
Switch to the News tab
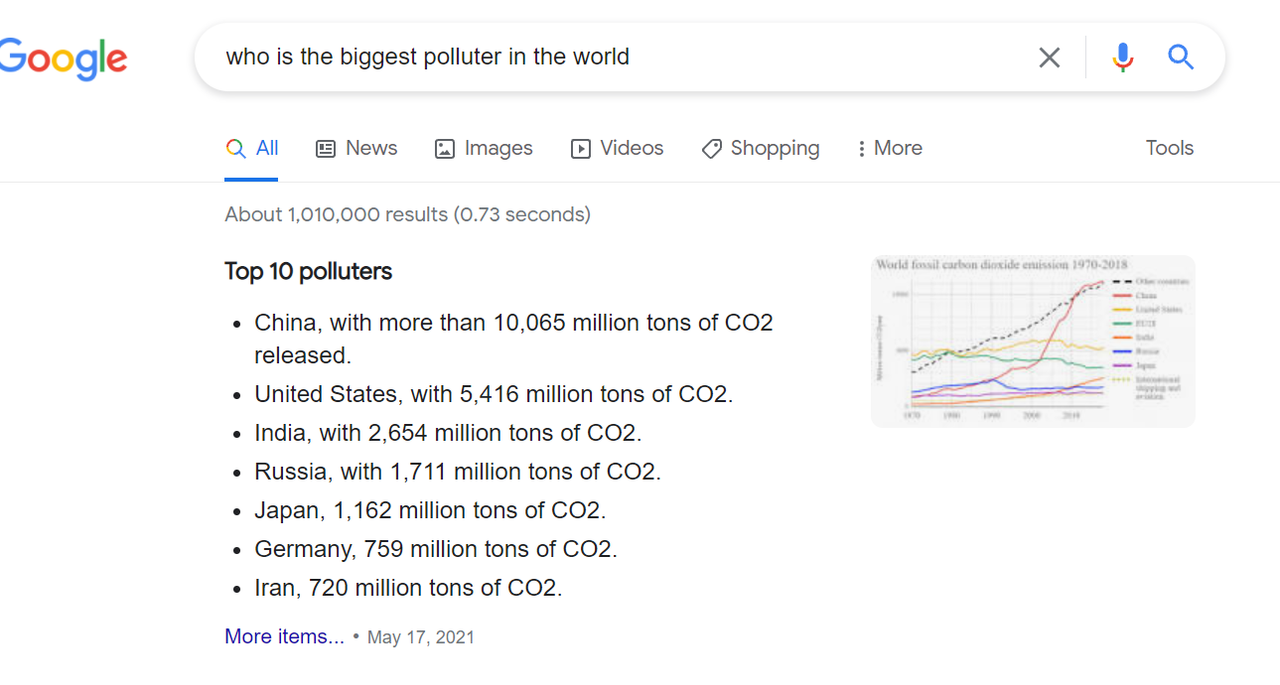pos(357,149)
